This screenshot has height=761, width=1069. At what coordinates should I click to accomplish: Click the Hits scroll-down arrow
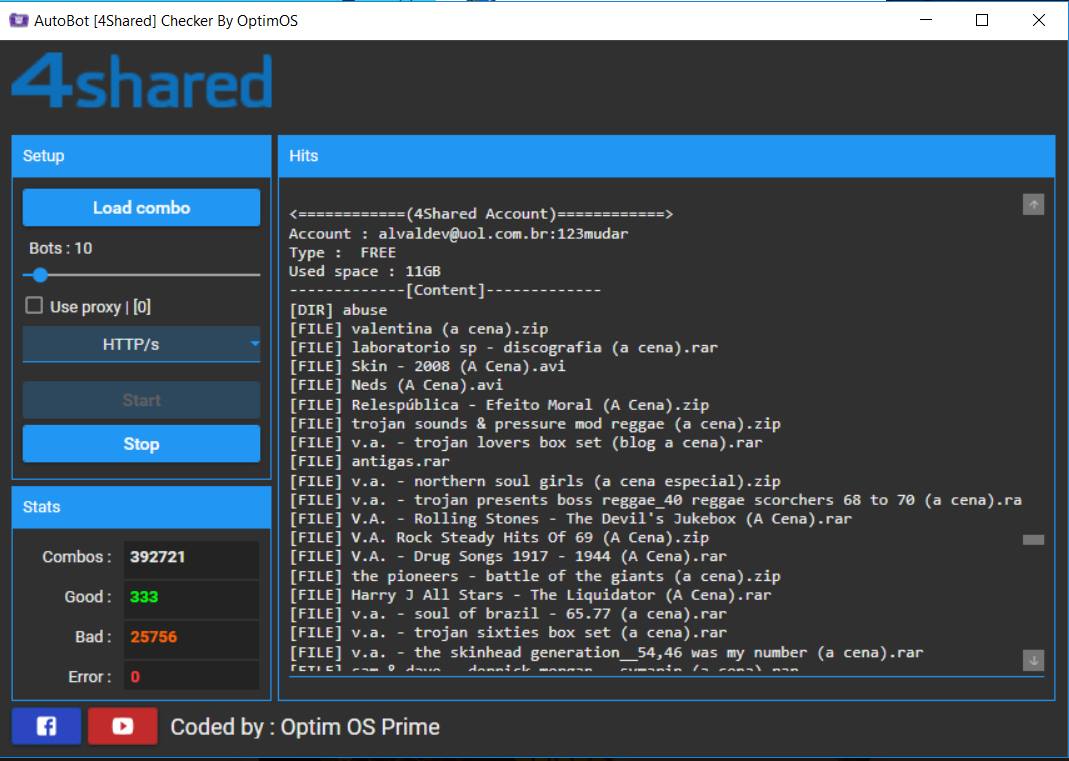(x=1033, y=660)
